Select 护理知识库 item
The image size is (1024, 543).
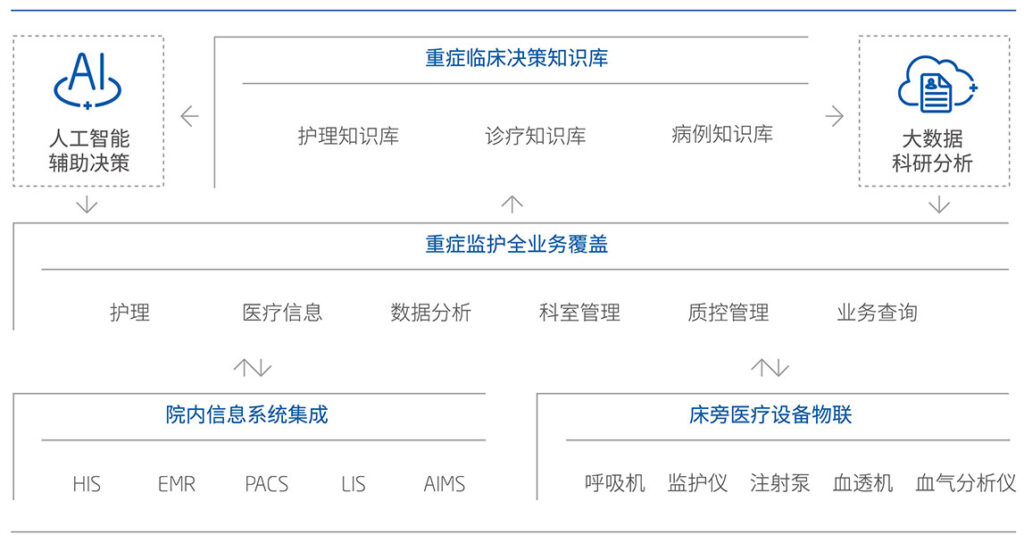[348, 136]
